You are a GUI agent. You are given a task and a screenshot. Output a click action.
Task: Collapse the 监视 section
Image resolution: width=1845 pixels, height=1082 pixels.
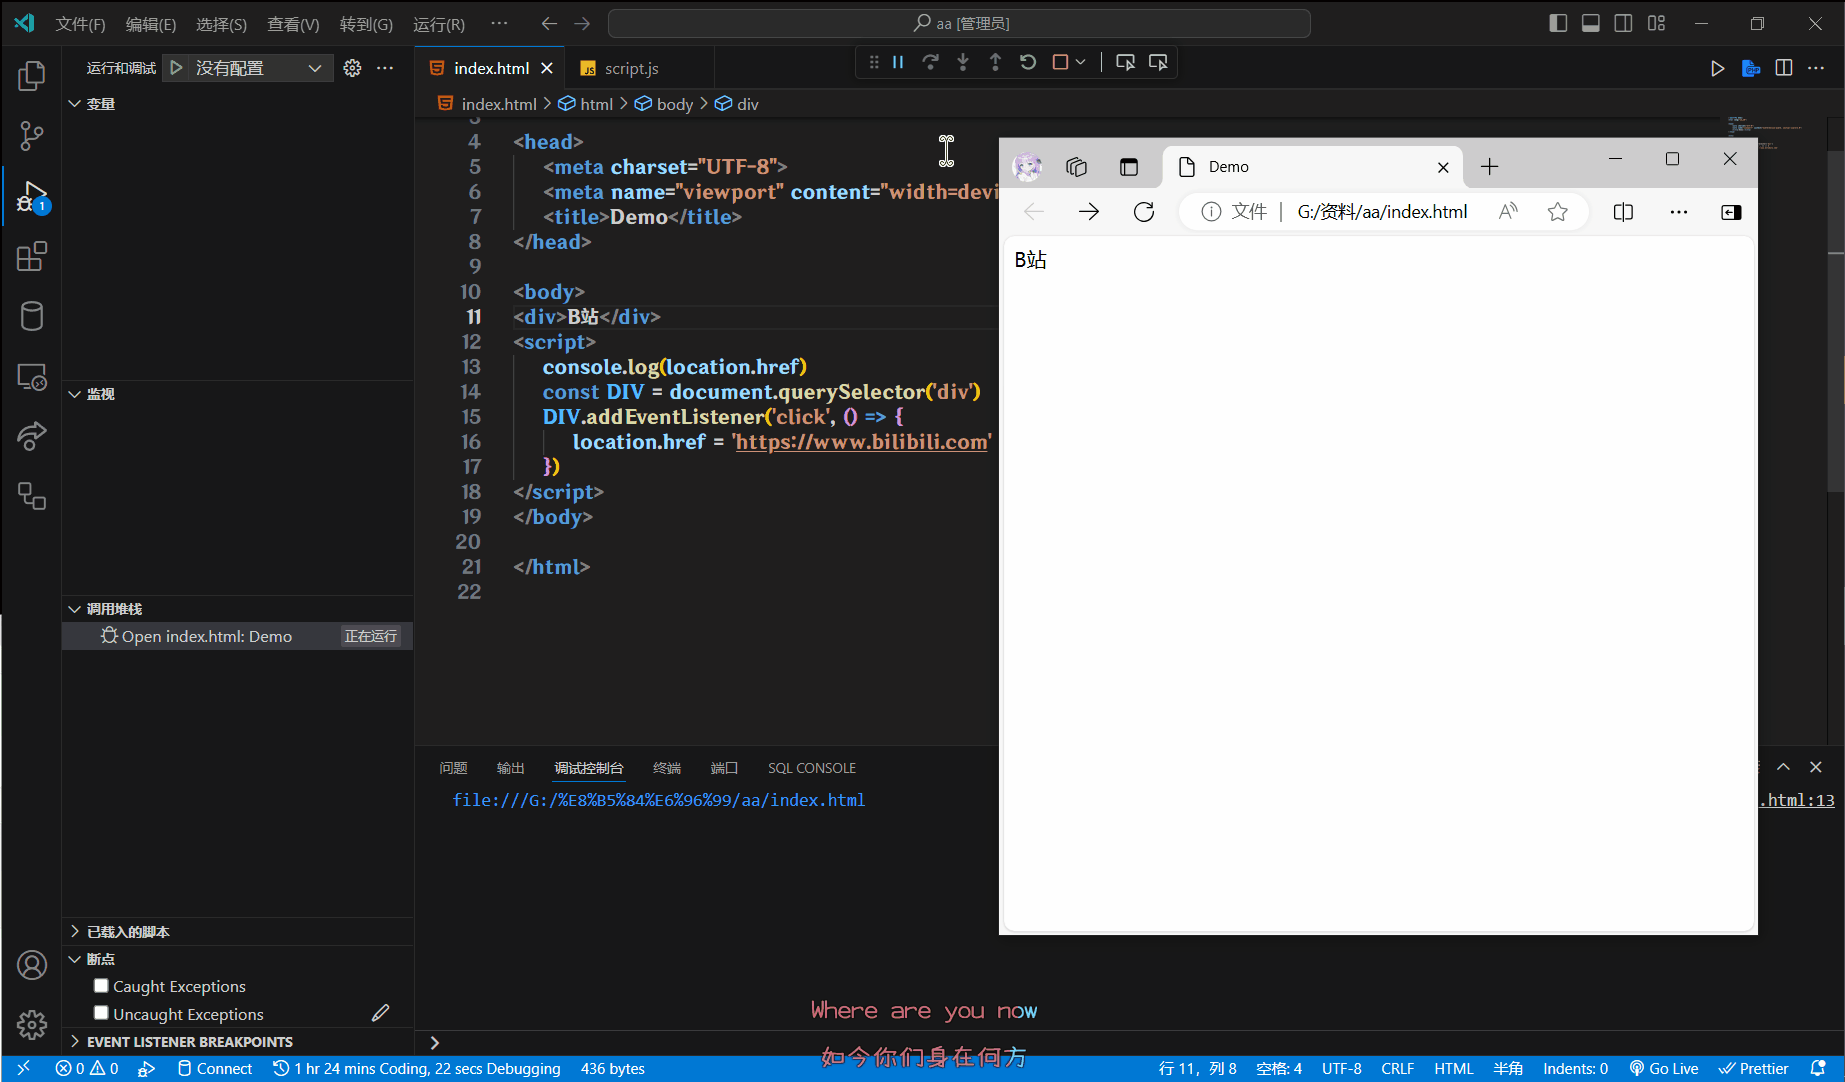[x=75, y=394]
